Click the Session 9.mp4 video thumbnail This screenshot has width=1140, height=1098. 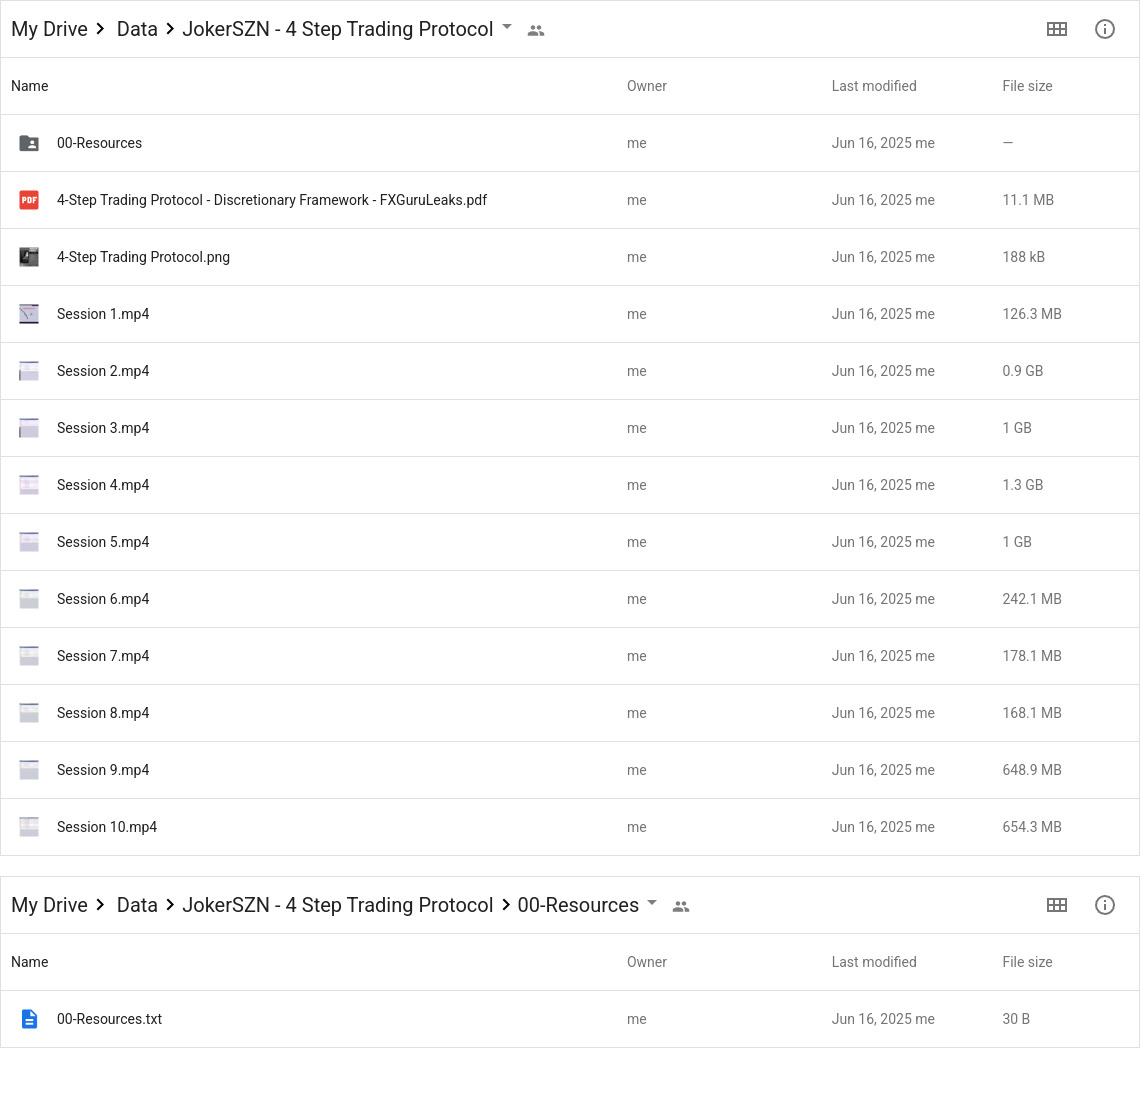(29, 770)
